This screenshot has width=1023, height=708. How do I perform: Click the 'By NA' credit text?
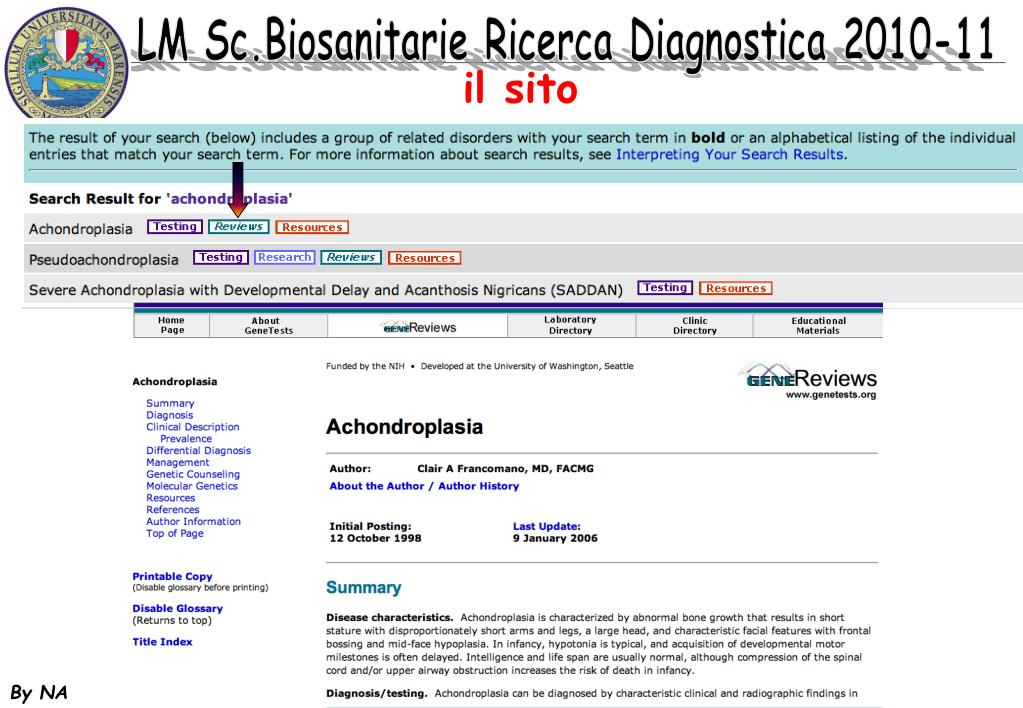39,692
